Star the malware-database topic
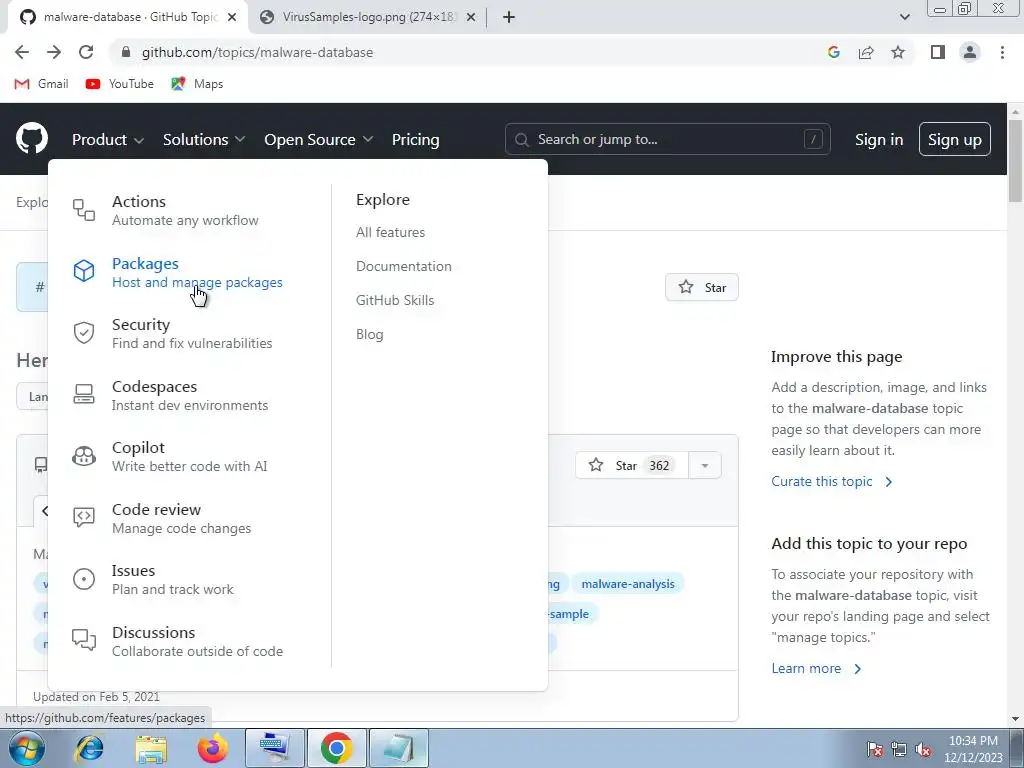Viewport: 1024px width, 768px height. coord(702,287)
